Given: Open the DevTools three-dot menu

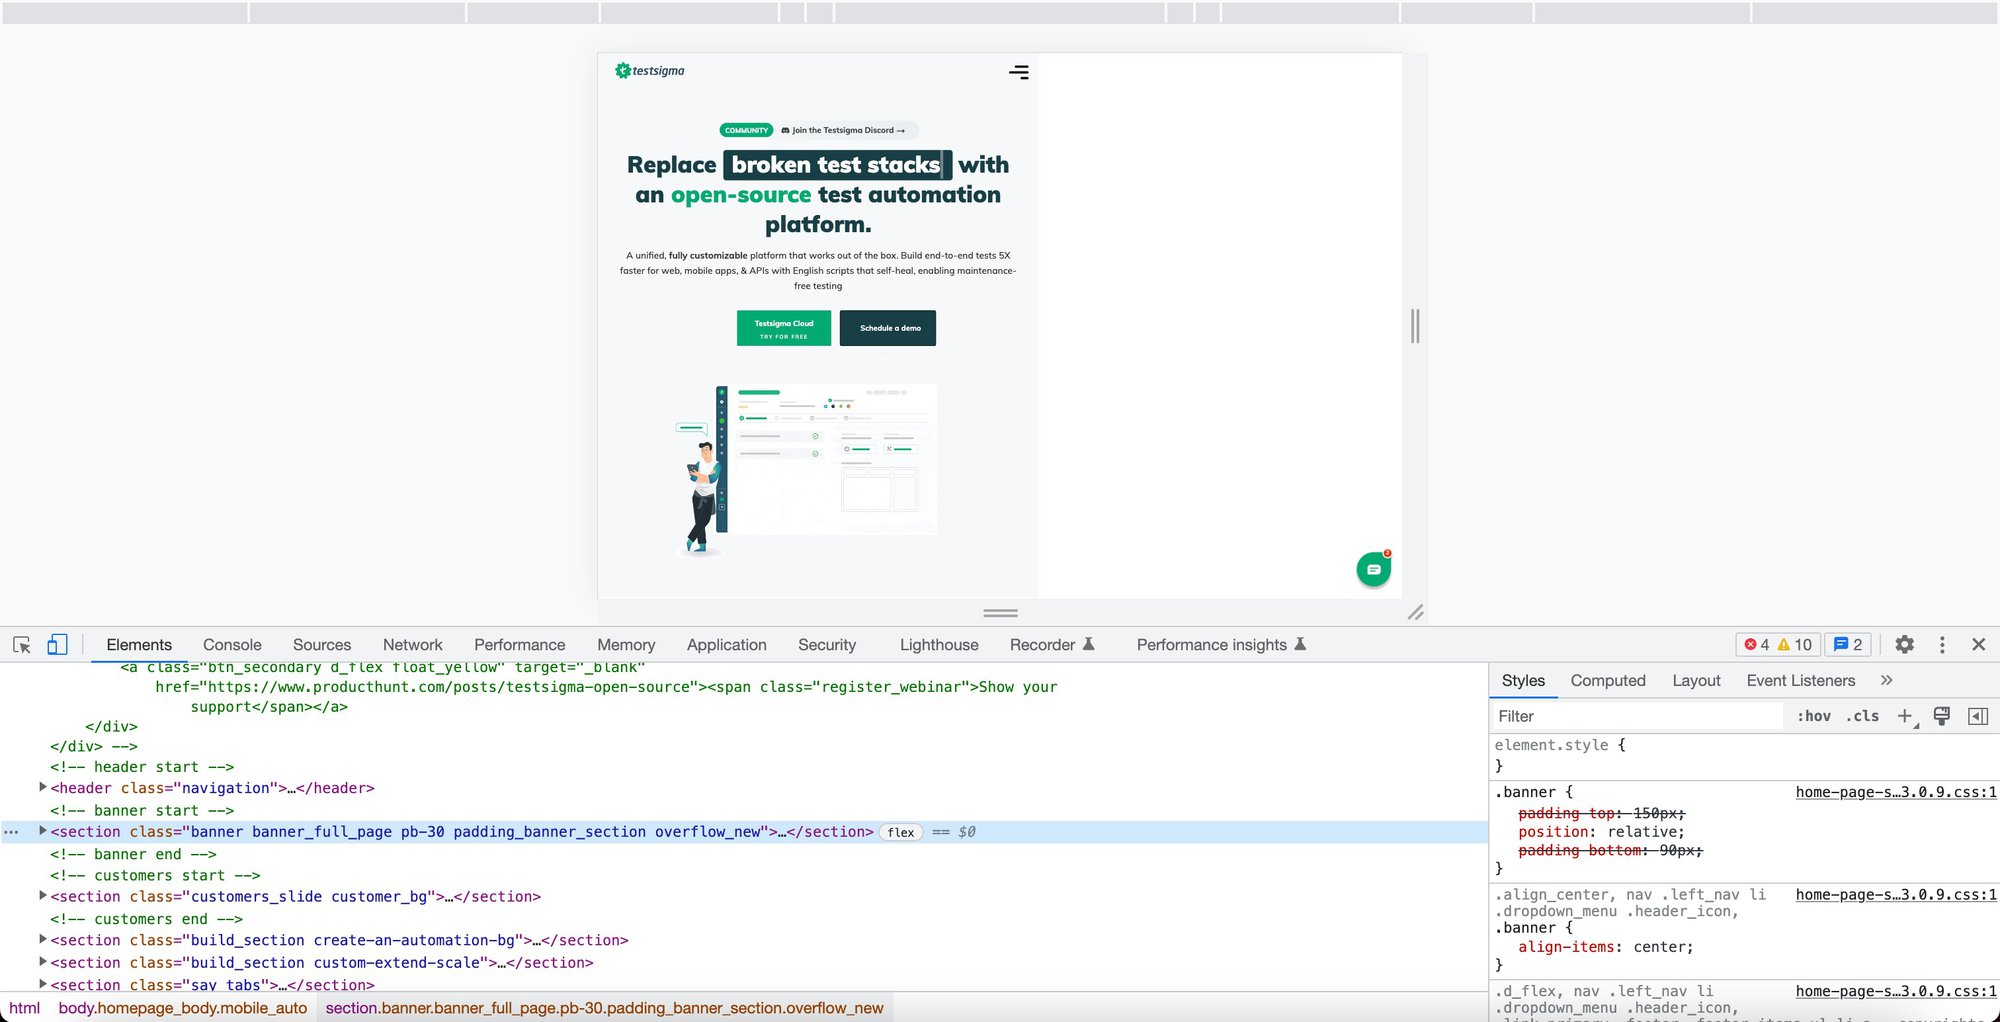Looking at the screenshot, I should pos(1942,645).
